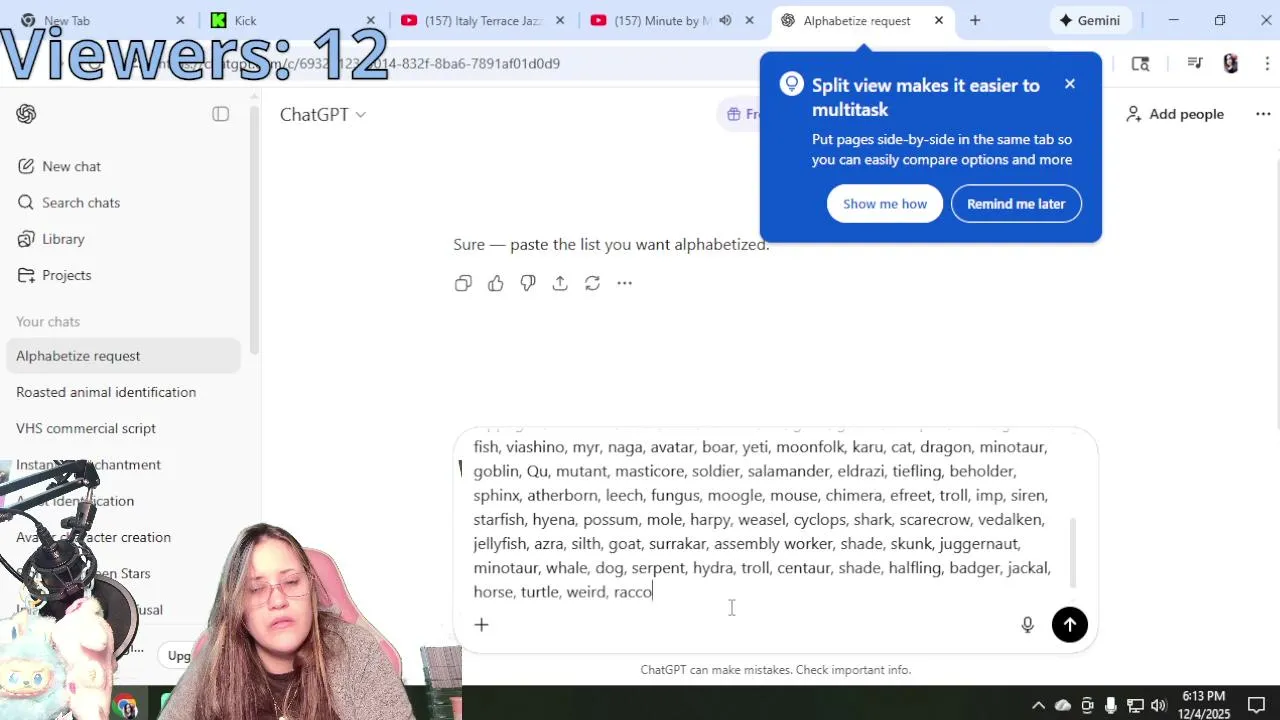Send the message with arrow button

point(1070,625)
